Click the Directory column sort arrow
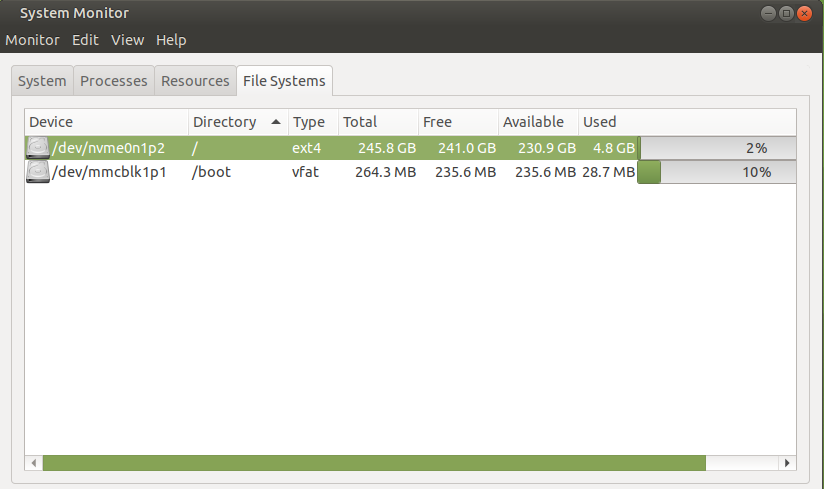 point(276,122)
